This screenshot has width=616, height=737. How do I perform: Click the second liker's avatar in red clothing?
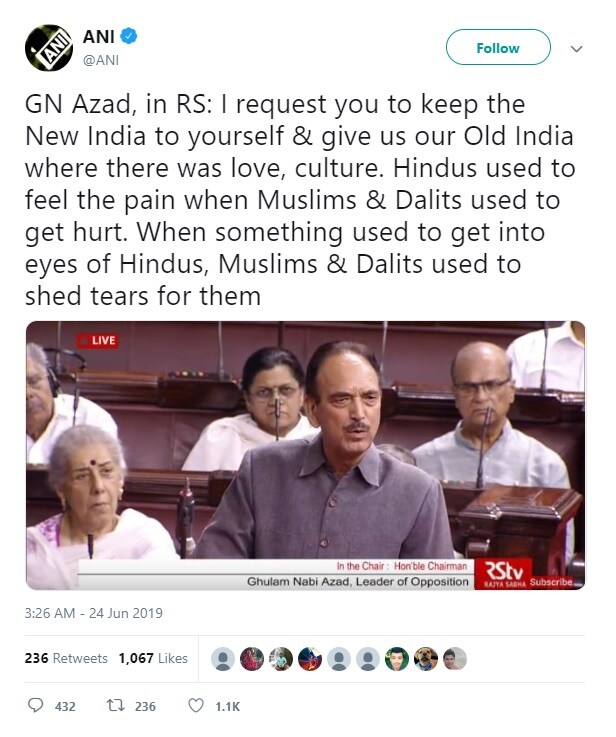252,659
